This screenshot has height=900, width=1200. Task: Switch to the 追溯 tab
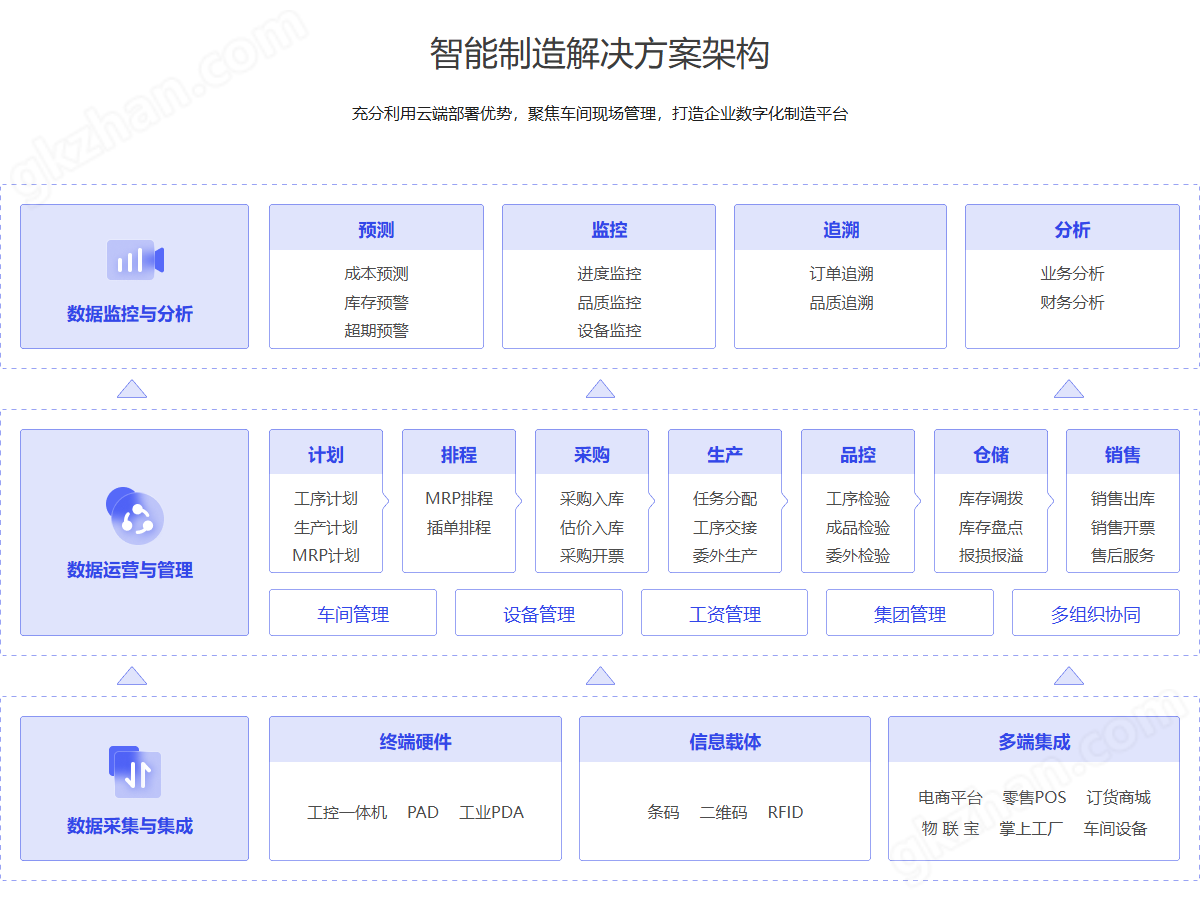(840, 227)
